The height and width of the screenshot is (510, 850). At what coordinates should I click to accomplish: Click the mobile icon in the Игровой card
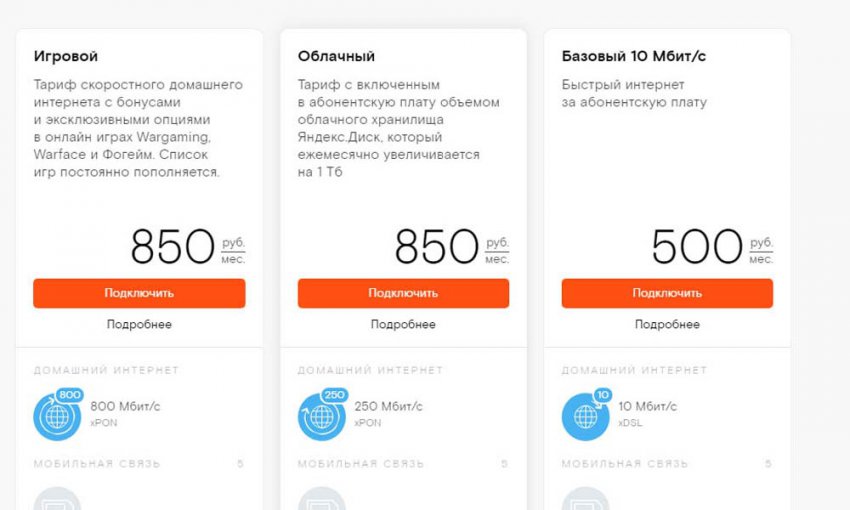(x=57, y=498)
